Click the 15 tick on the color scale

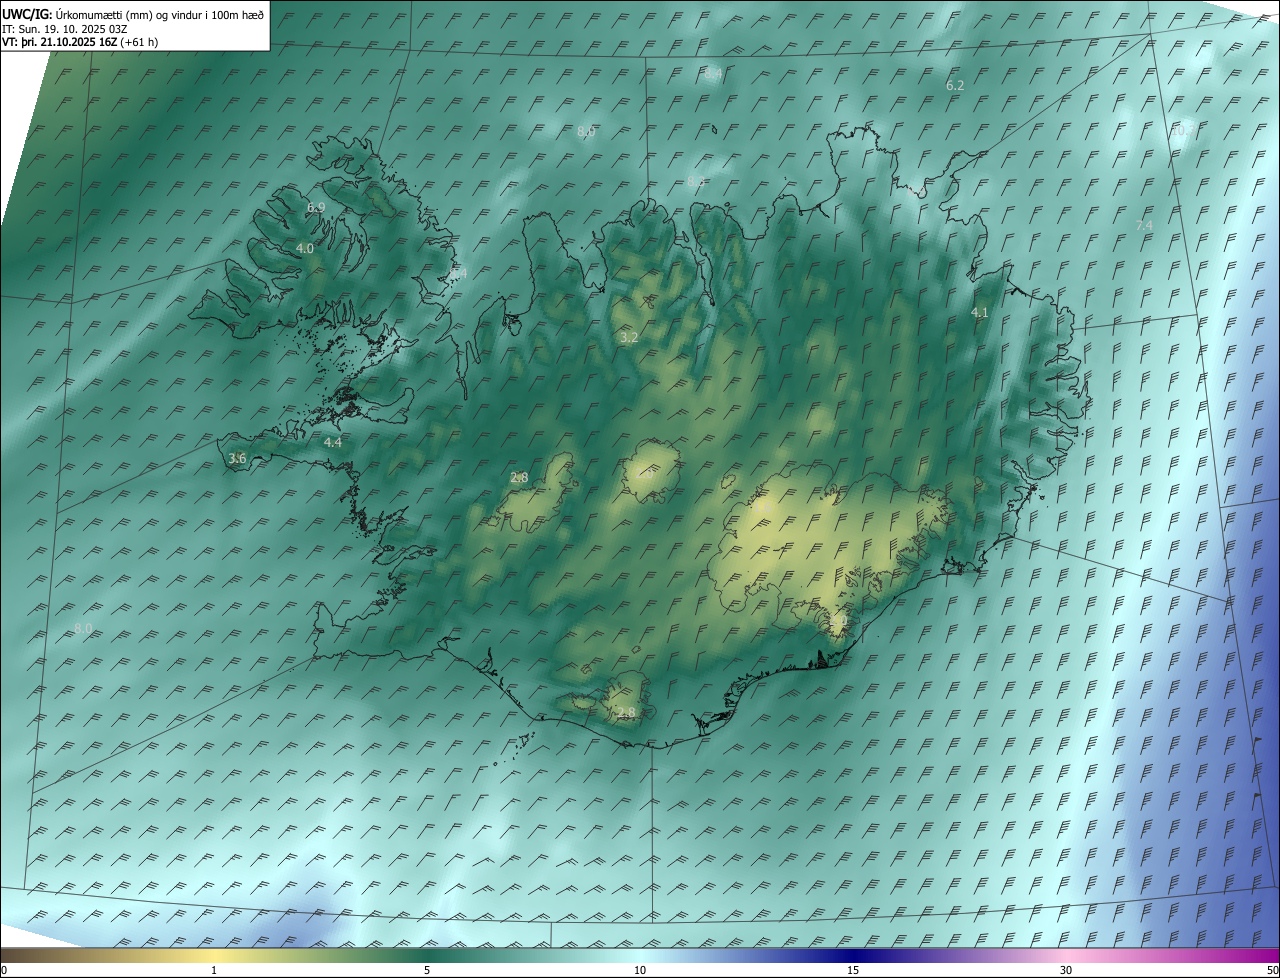coord(853,970)
